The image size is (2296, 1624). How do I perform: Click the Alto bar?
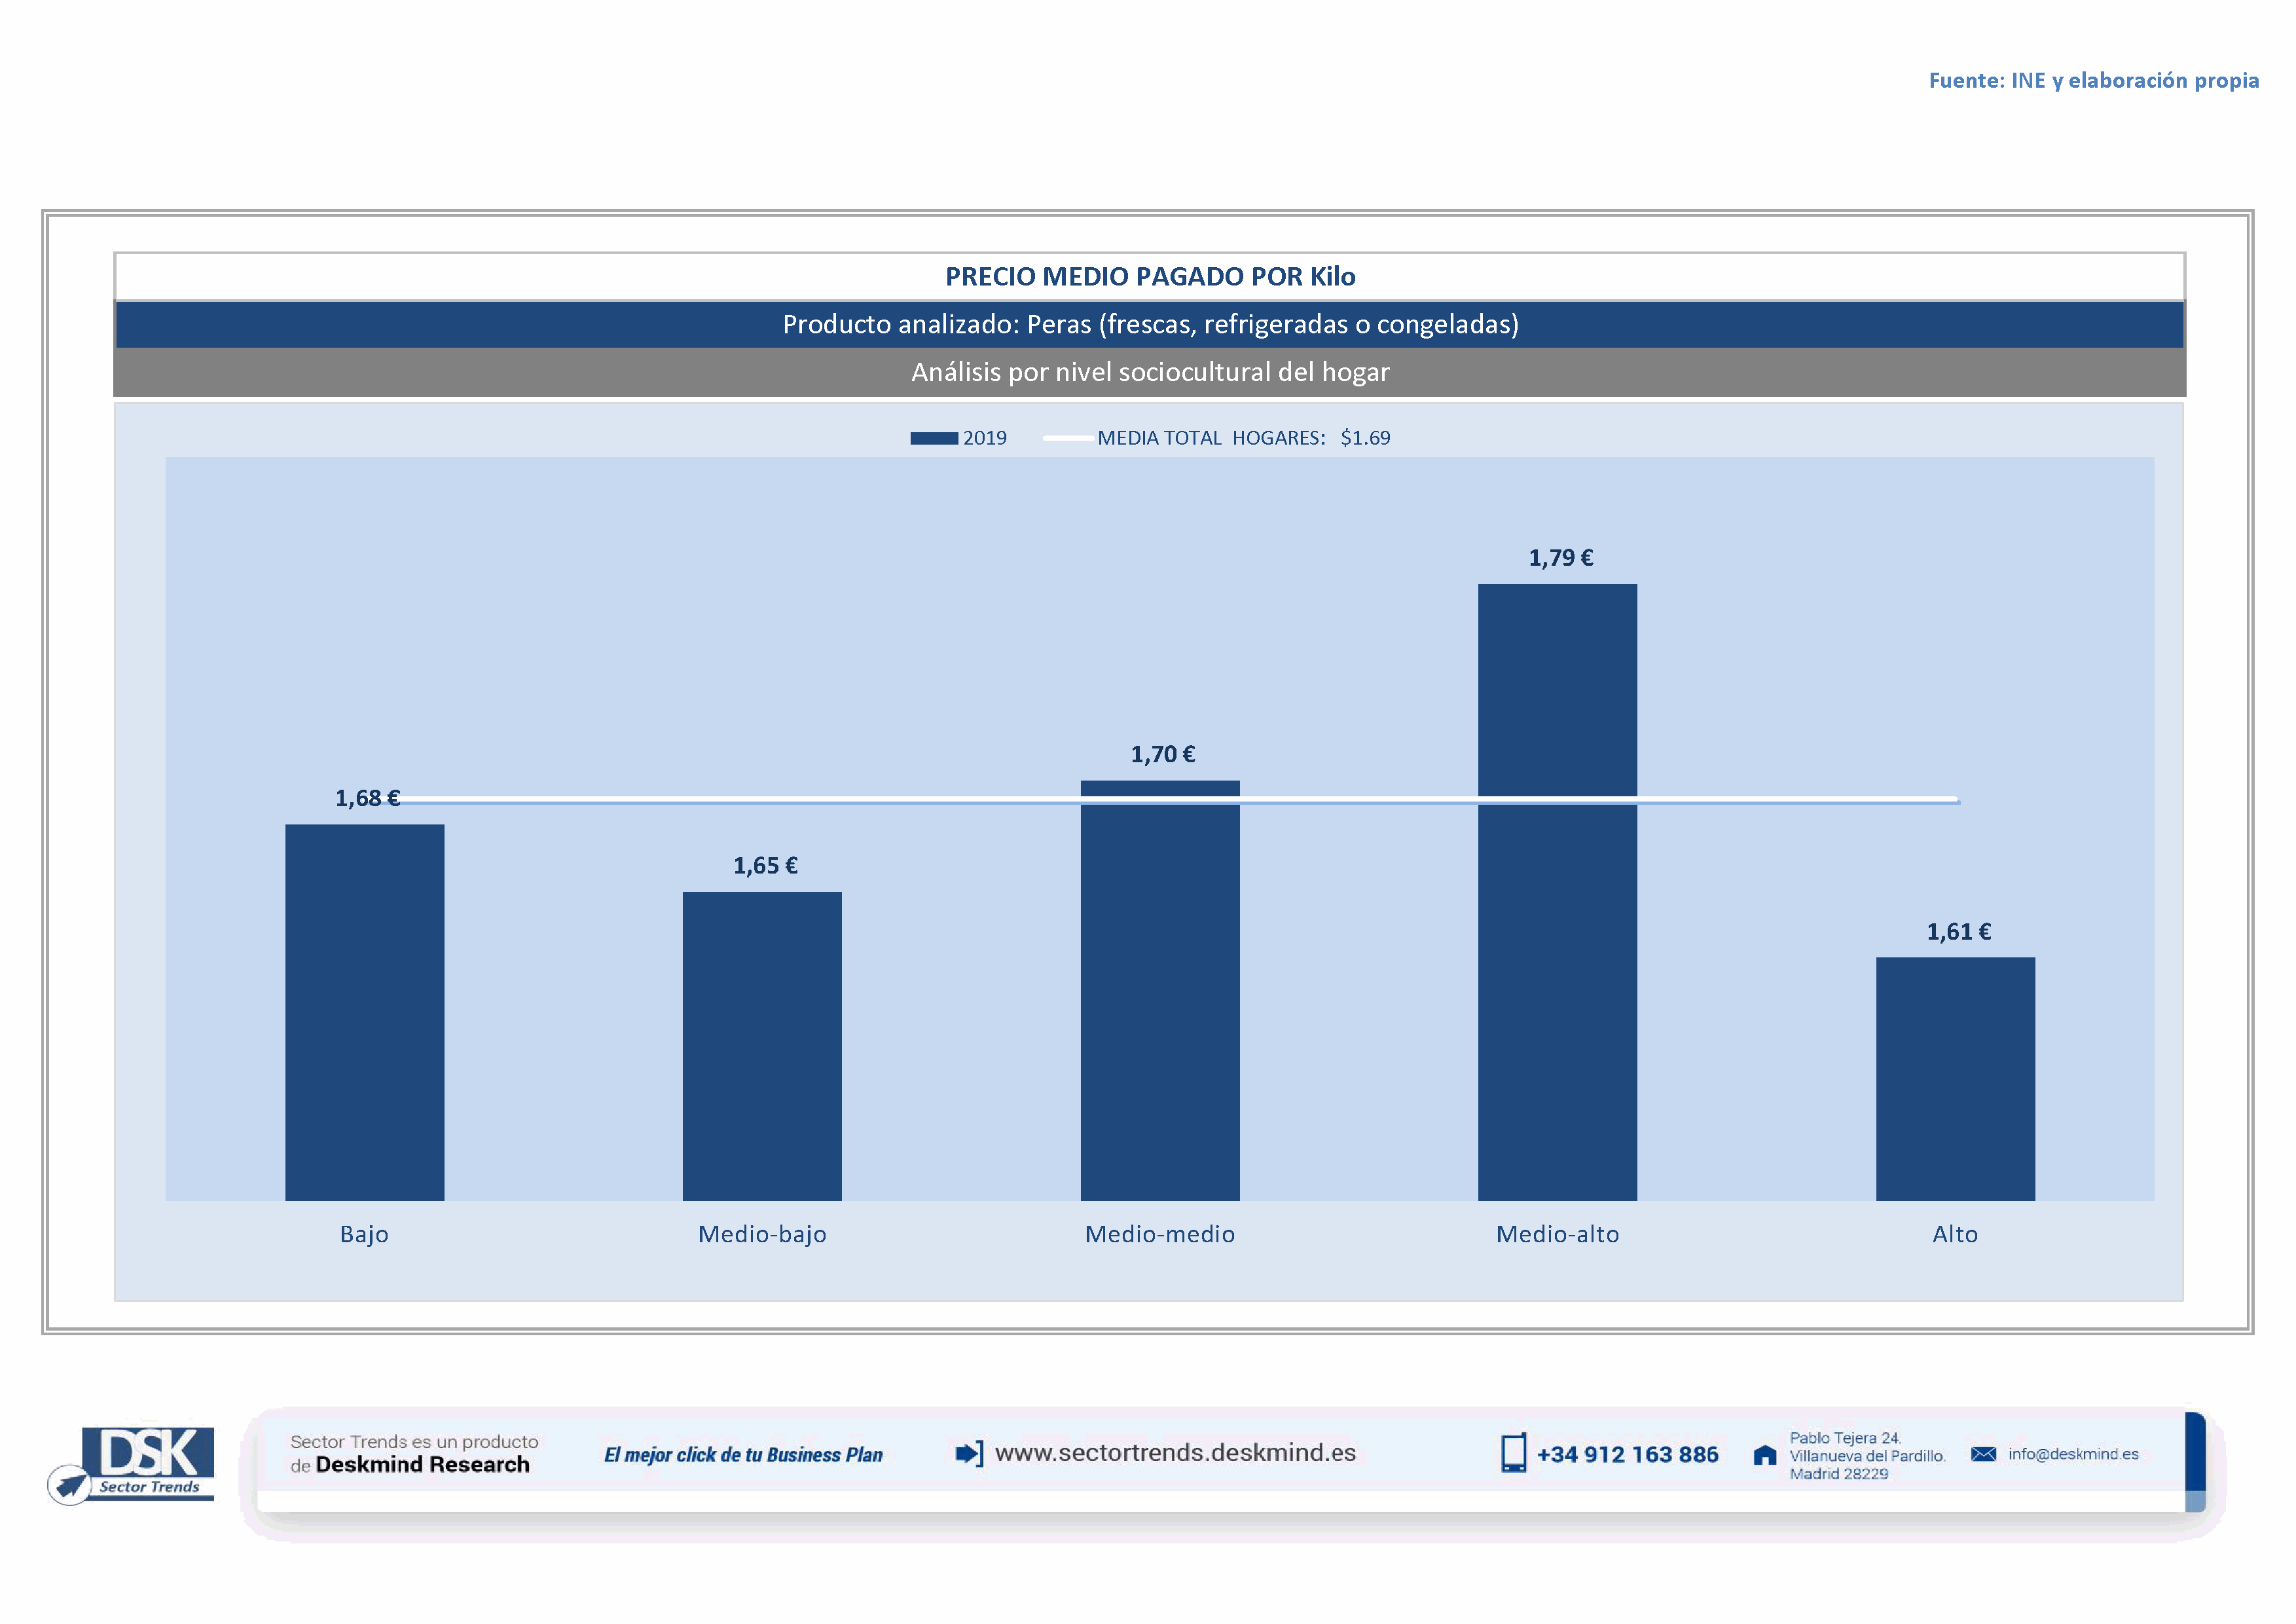coord(1954,1078)
